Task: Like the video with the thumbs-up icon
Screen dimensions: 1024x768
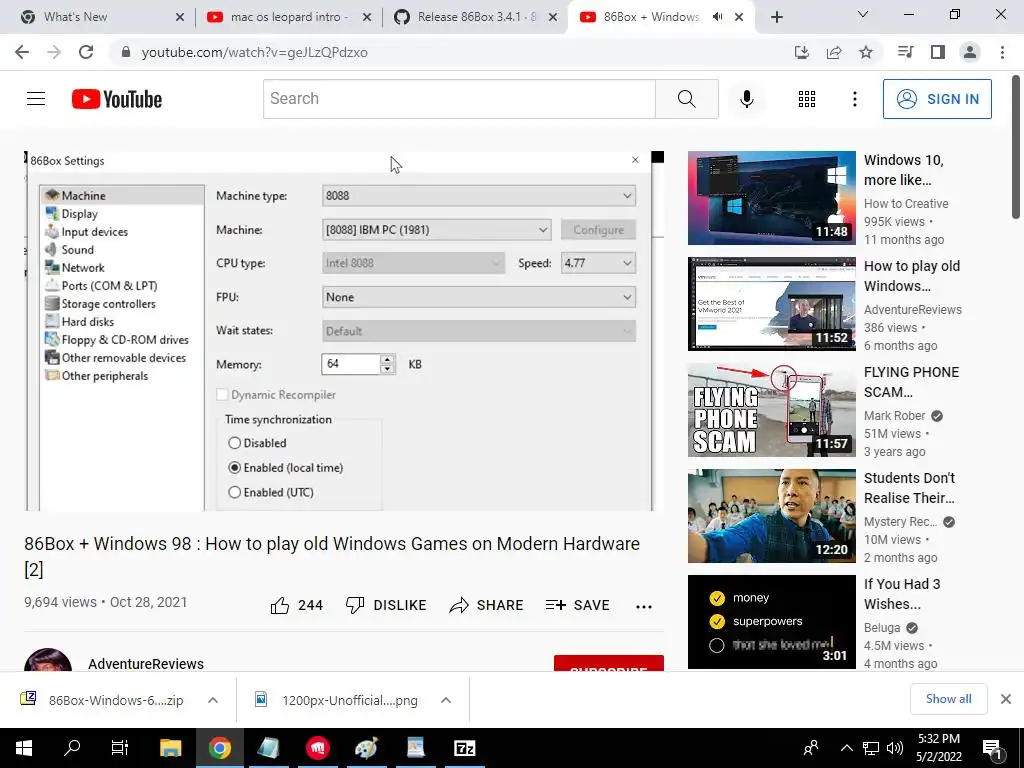Action: 280,605
